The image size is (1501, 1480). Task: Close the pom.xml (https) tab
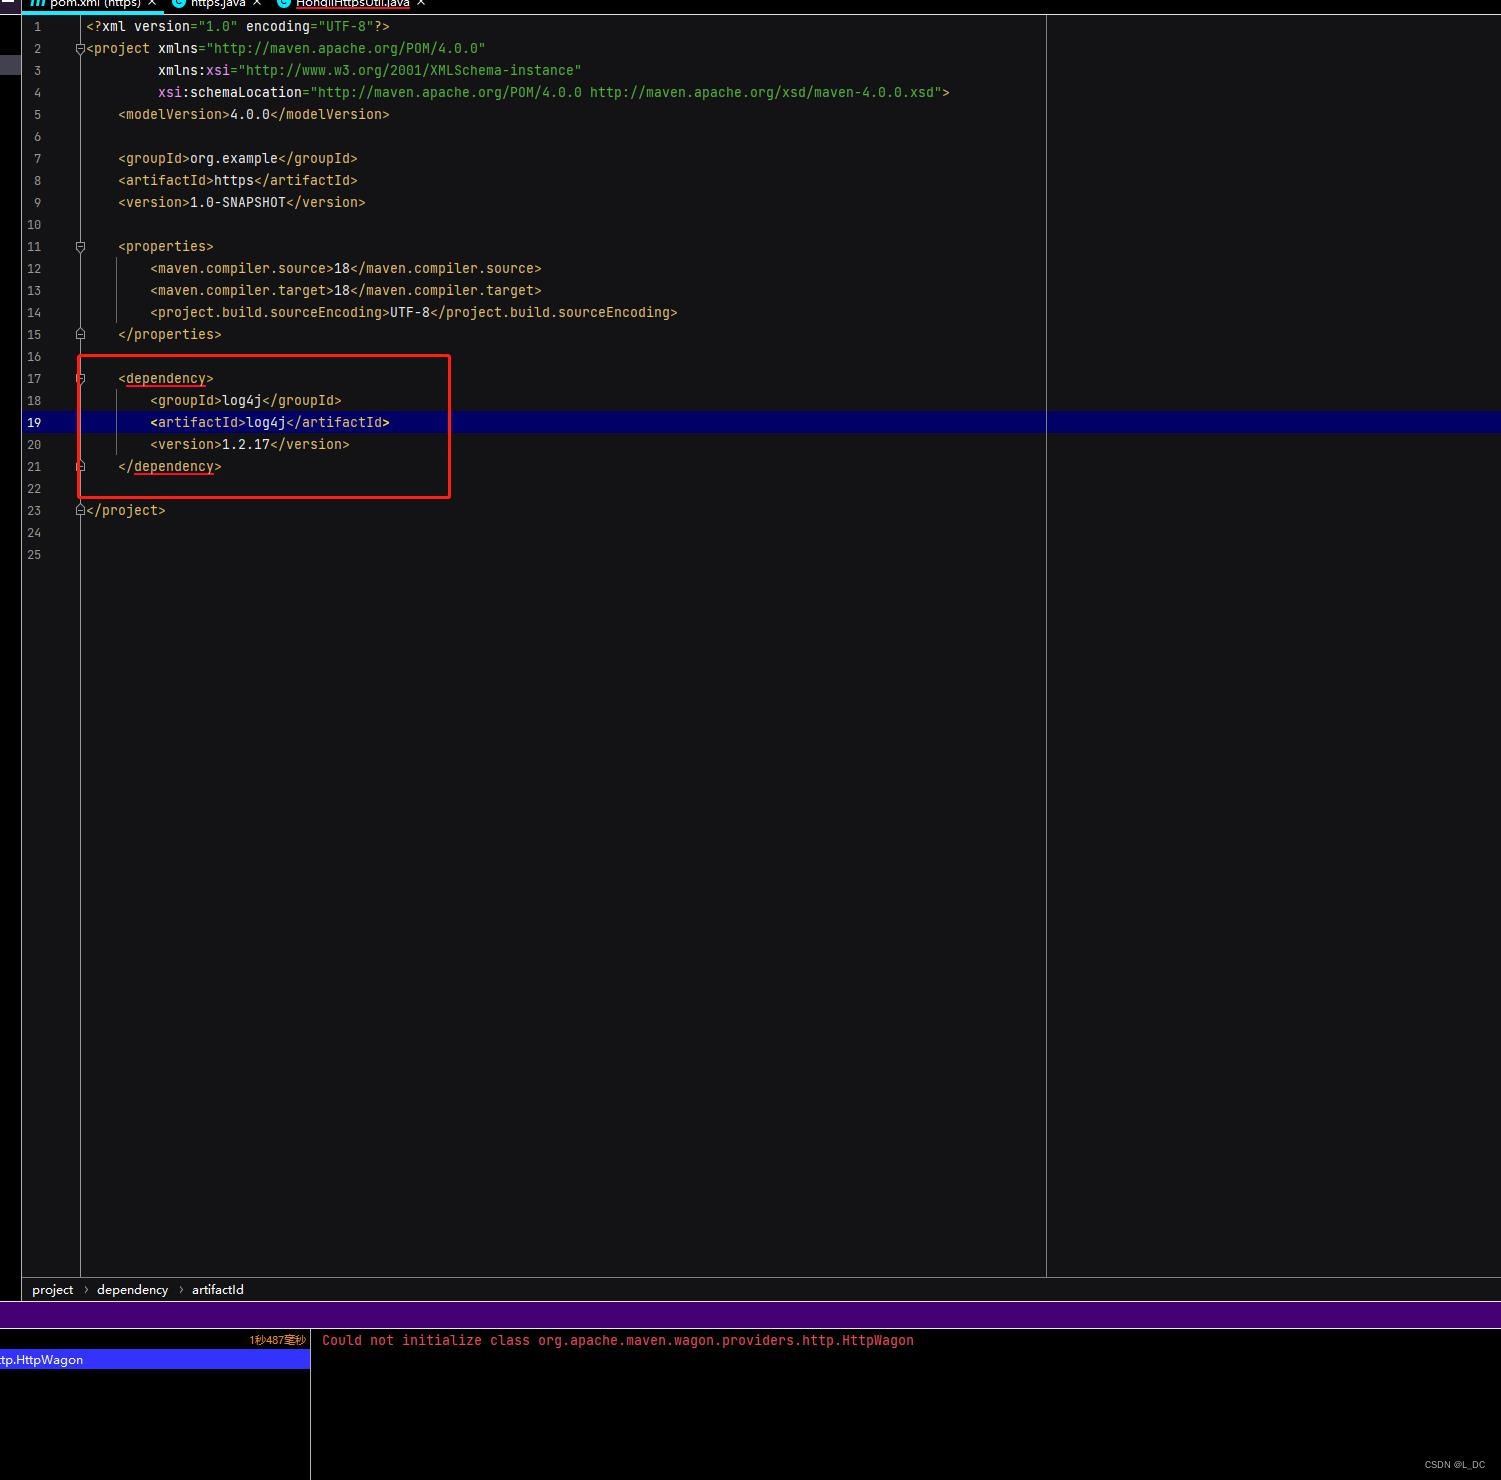pos(152,4)
